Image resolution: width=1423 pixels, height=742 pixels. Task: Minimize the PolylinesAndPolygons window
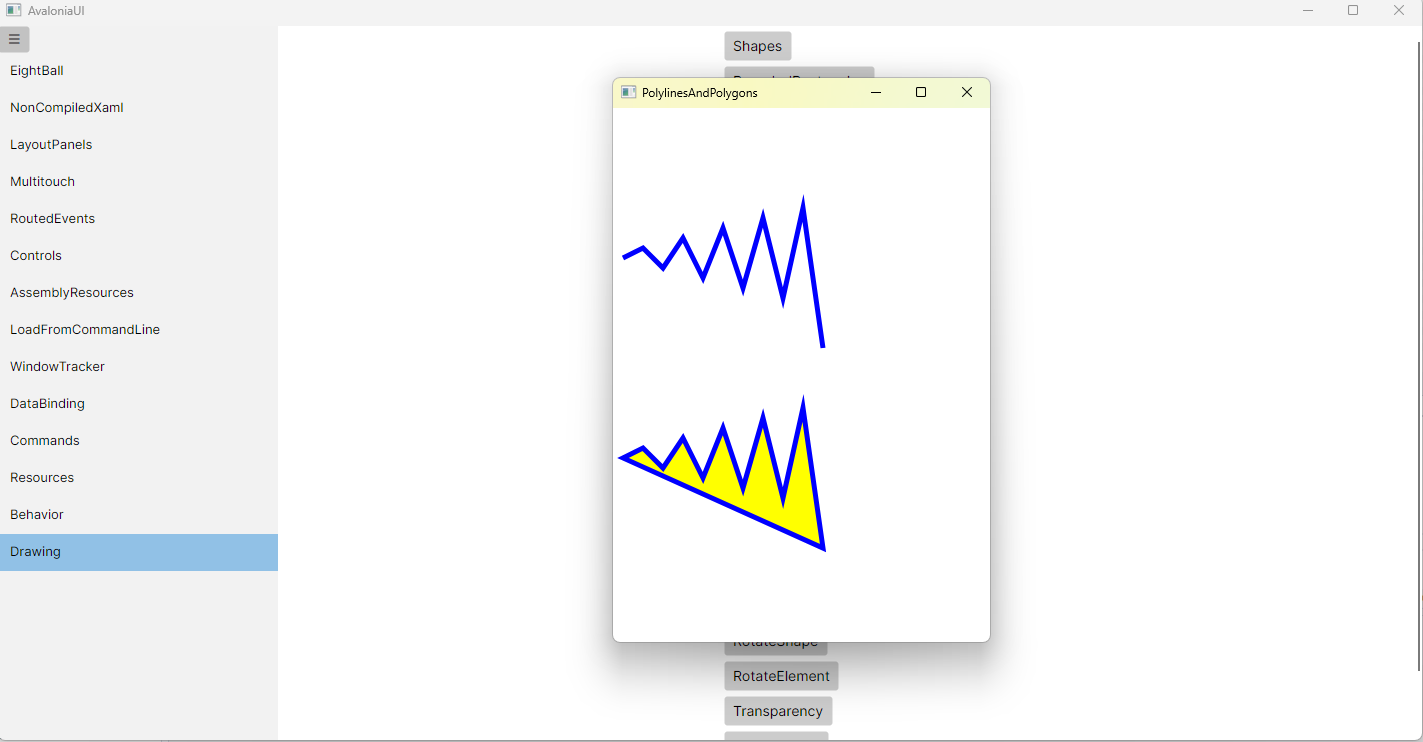(876, 92)
